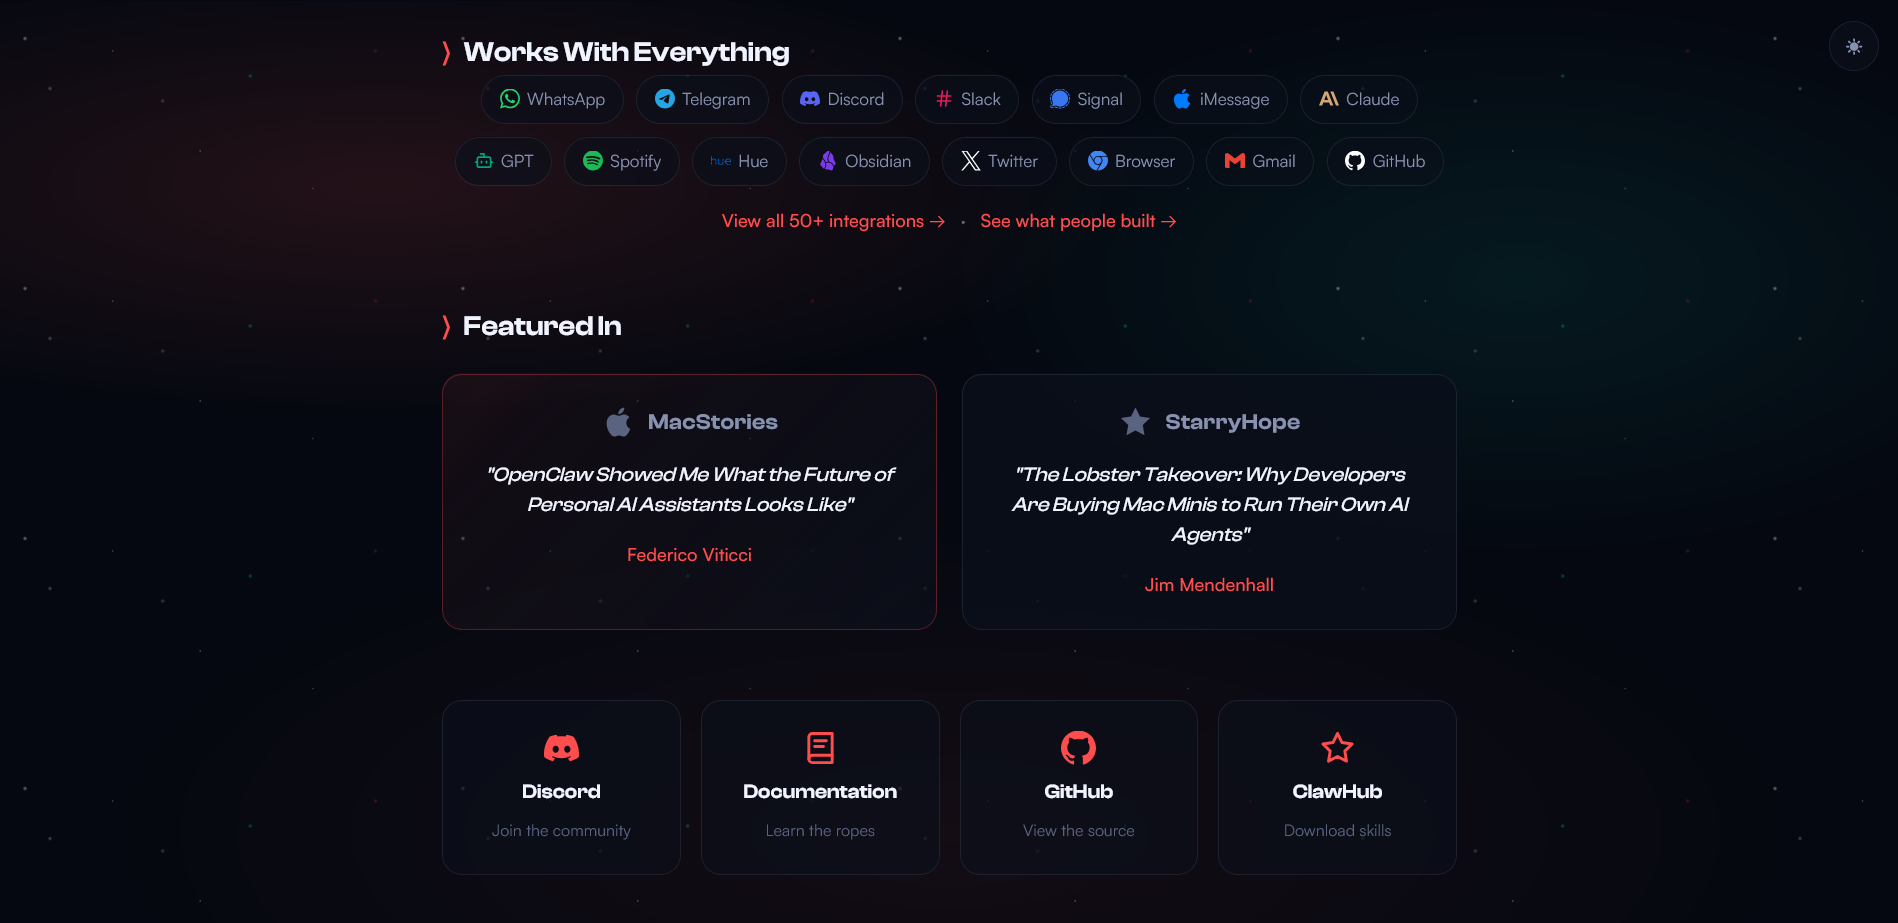Select the Twitter integration chip
The height and width of the screenshot is (923, 1898).
pos(999,161)
